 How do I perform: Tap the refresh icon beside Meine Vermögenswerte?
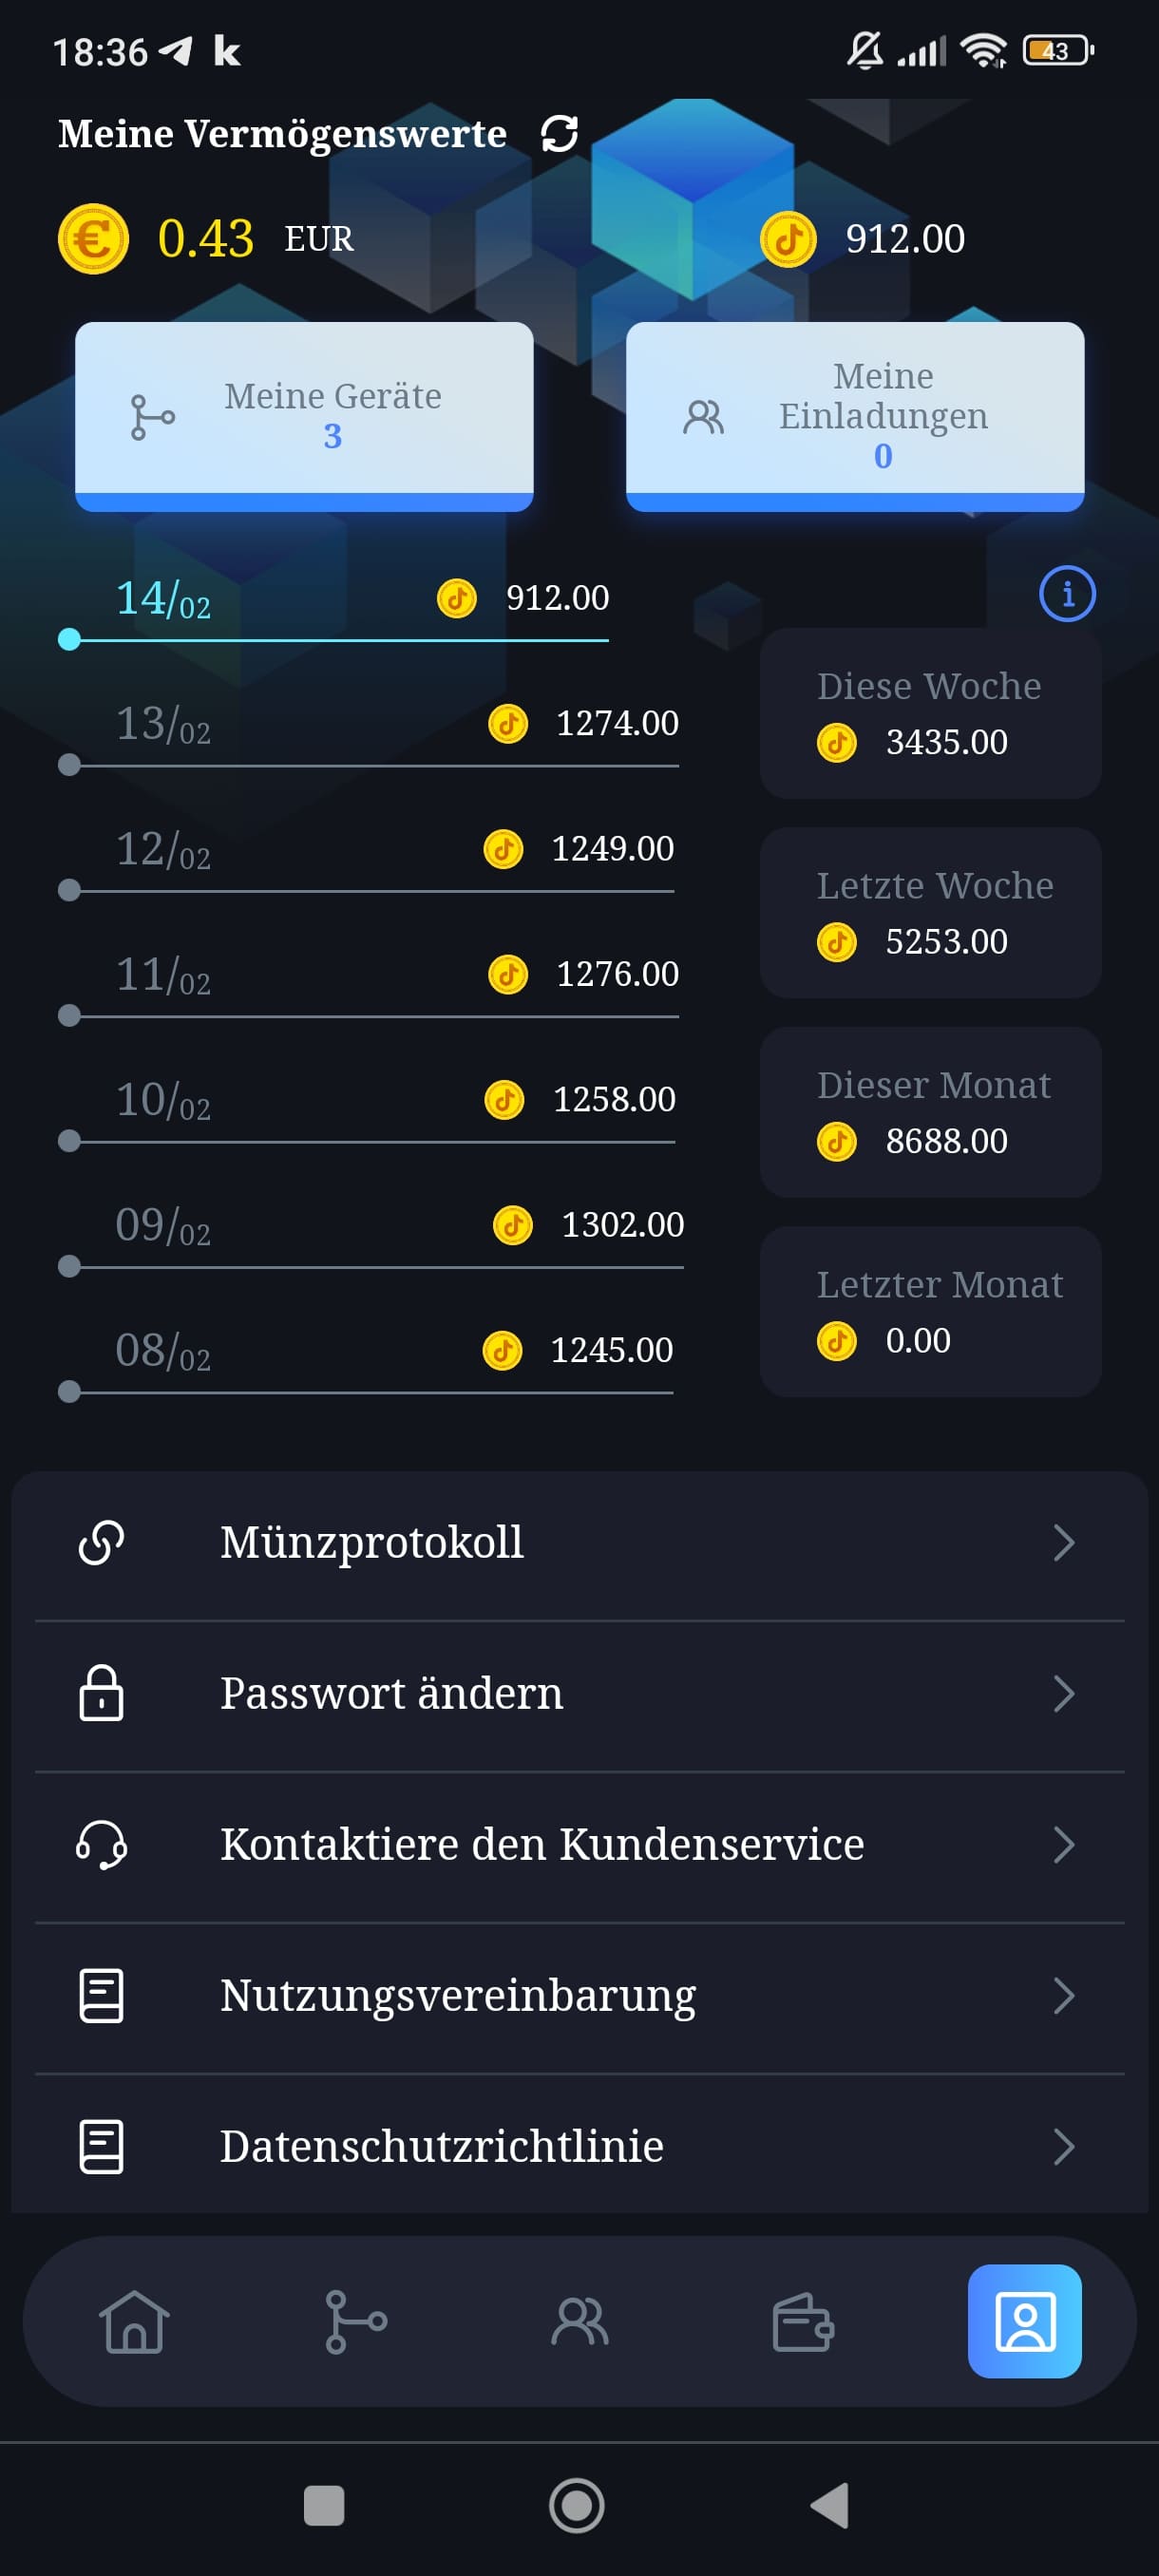[559, 134]
